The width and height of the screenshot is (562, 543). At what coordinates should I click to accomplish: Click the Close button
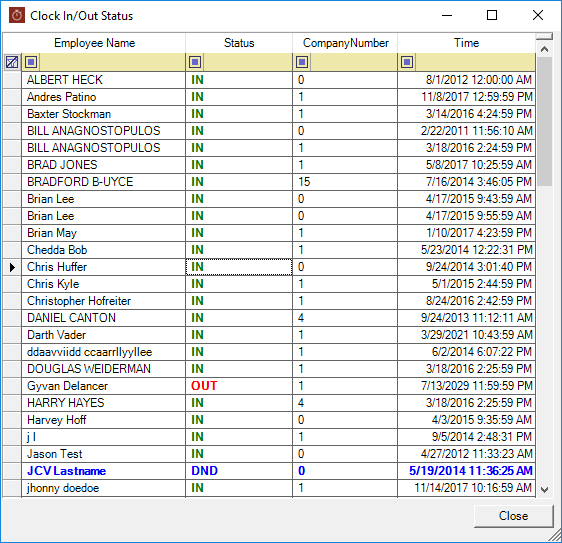coord(513,516)
